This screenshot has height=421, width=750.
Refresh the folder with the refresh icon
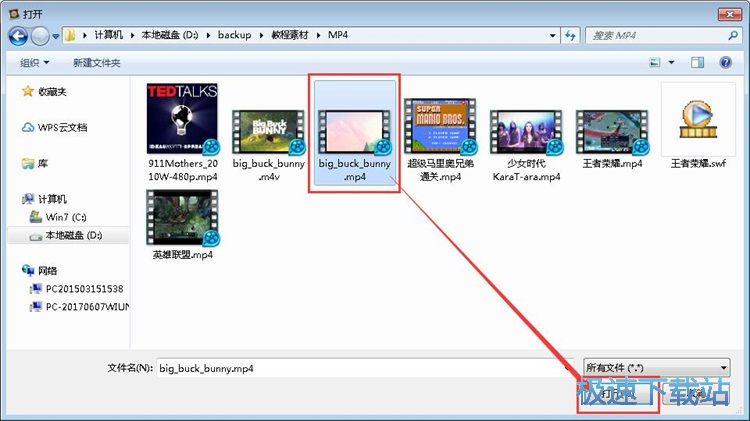(x=570, y=35)
